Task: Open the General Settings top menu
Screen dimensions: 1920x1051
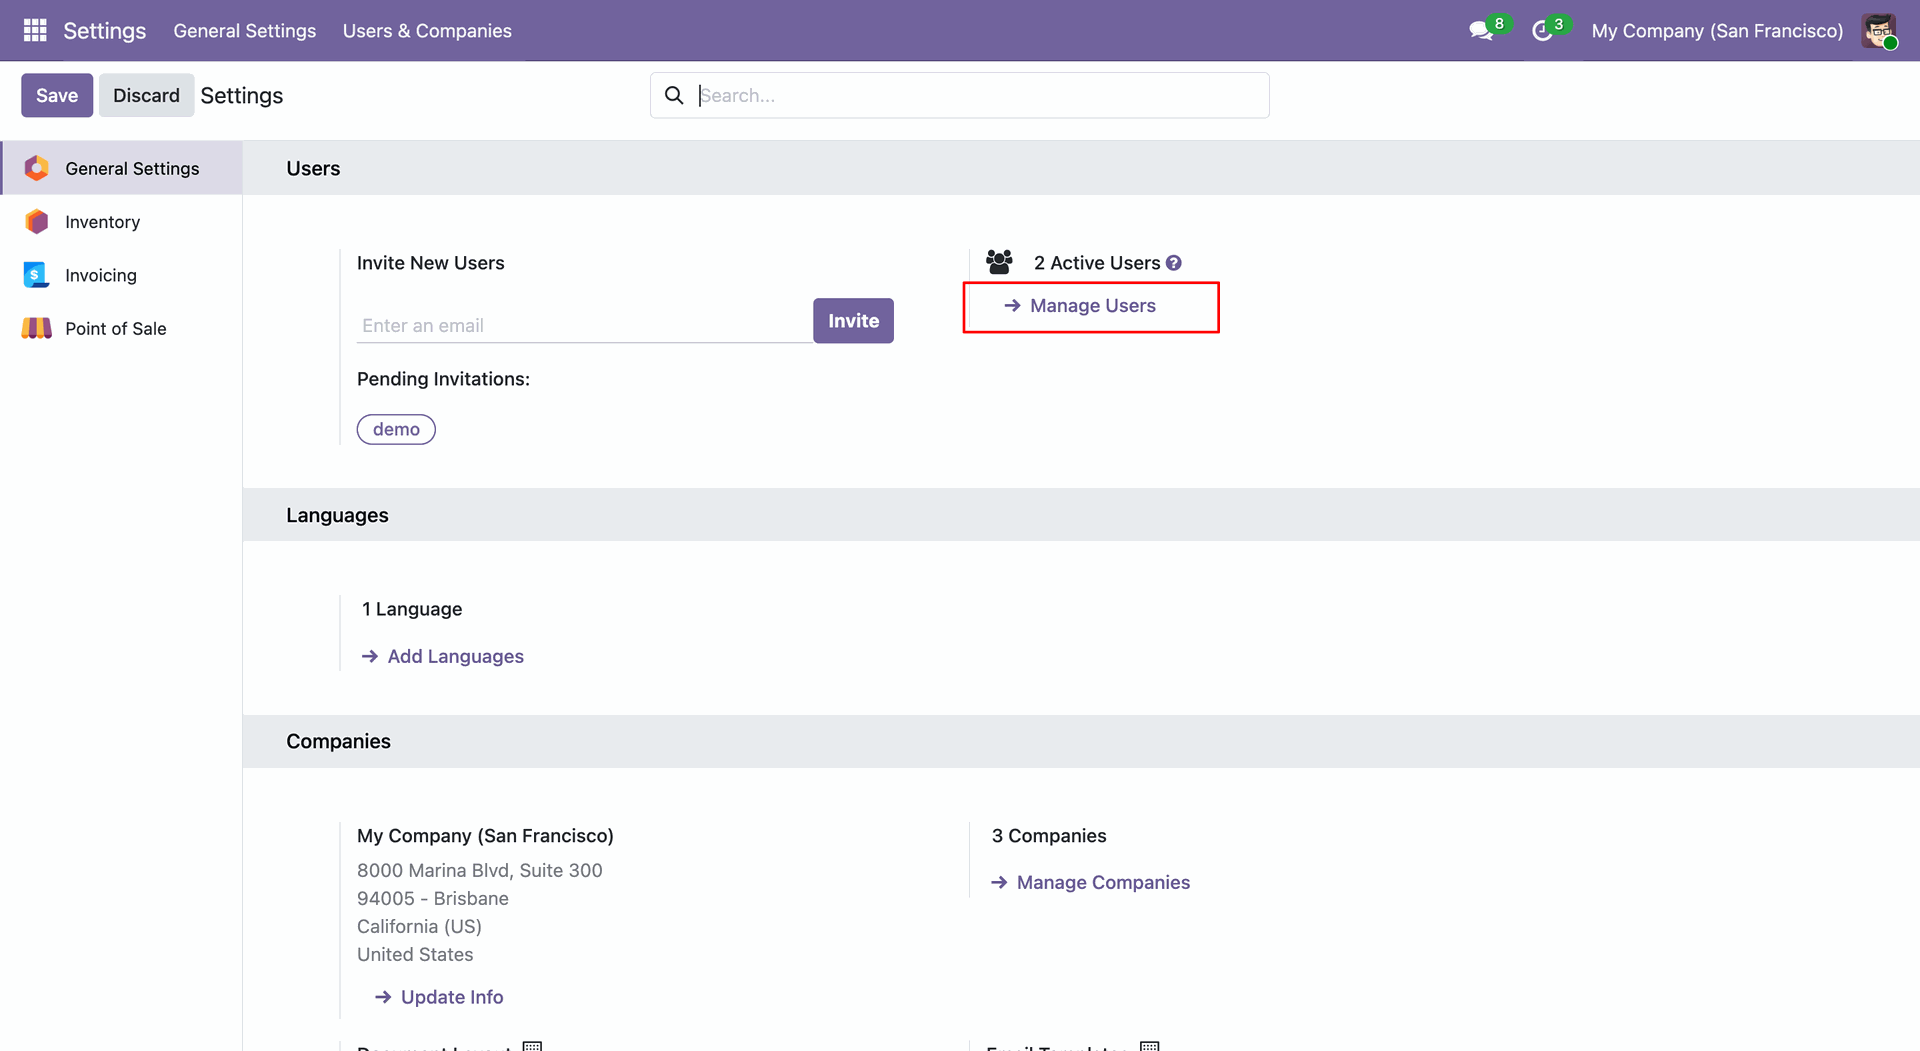Action: [x=244, y=31]
